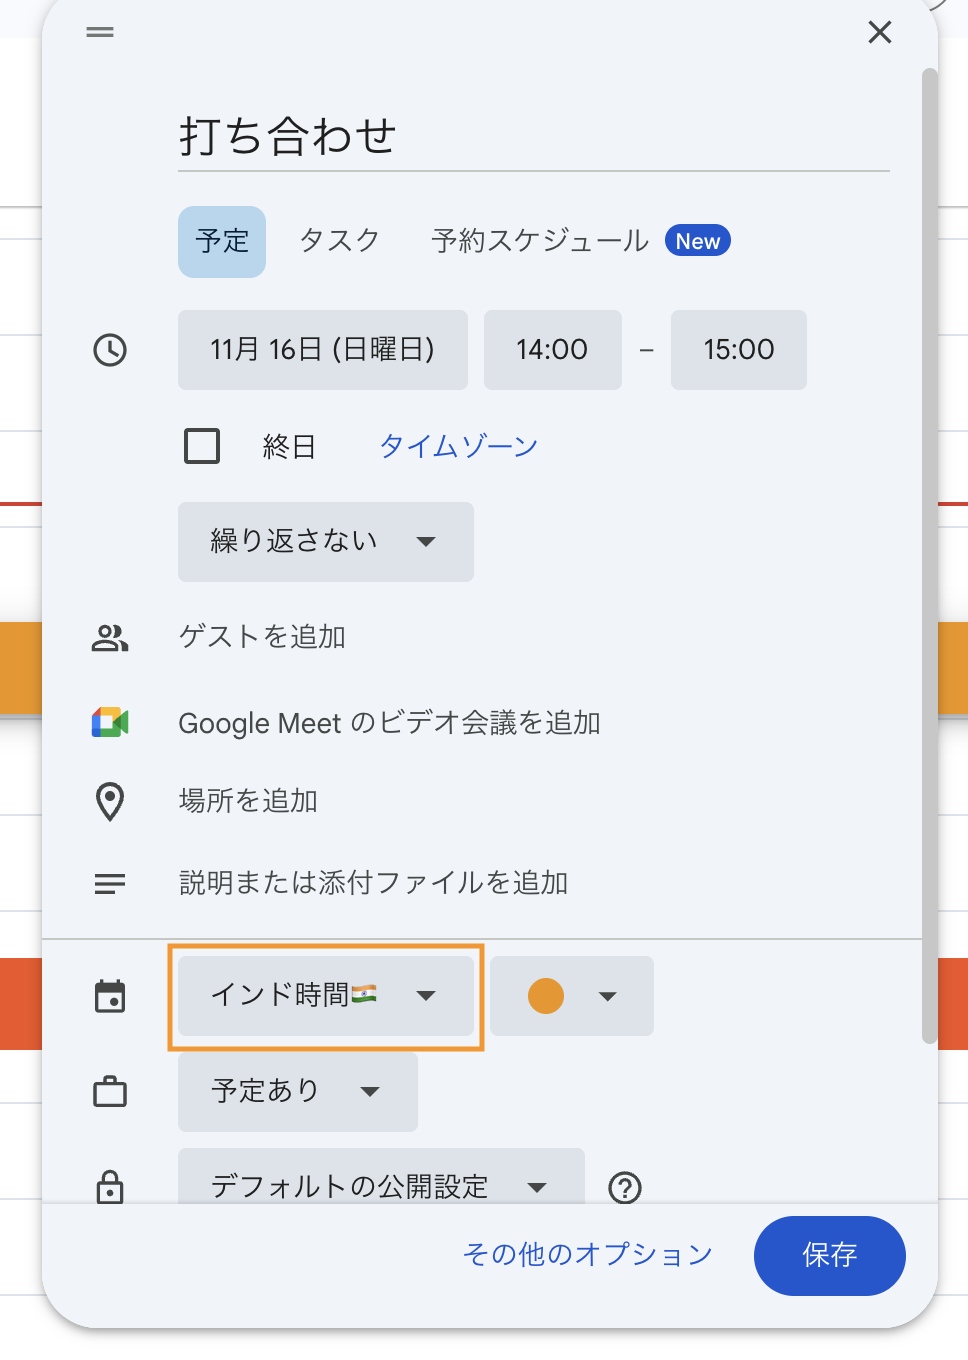Edit the 打ち合わせ title field

pos(533,137)
